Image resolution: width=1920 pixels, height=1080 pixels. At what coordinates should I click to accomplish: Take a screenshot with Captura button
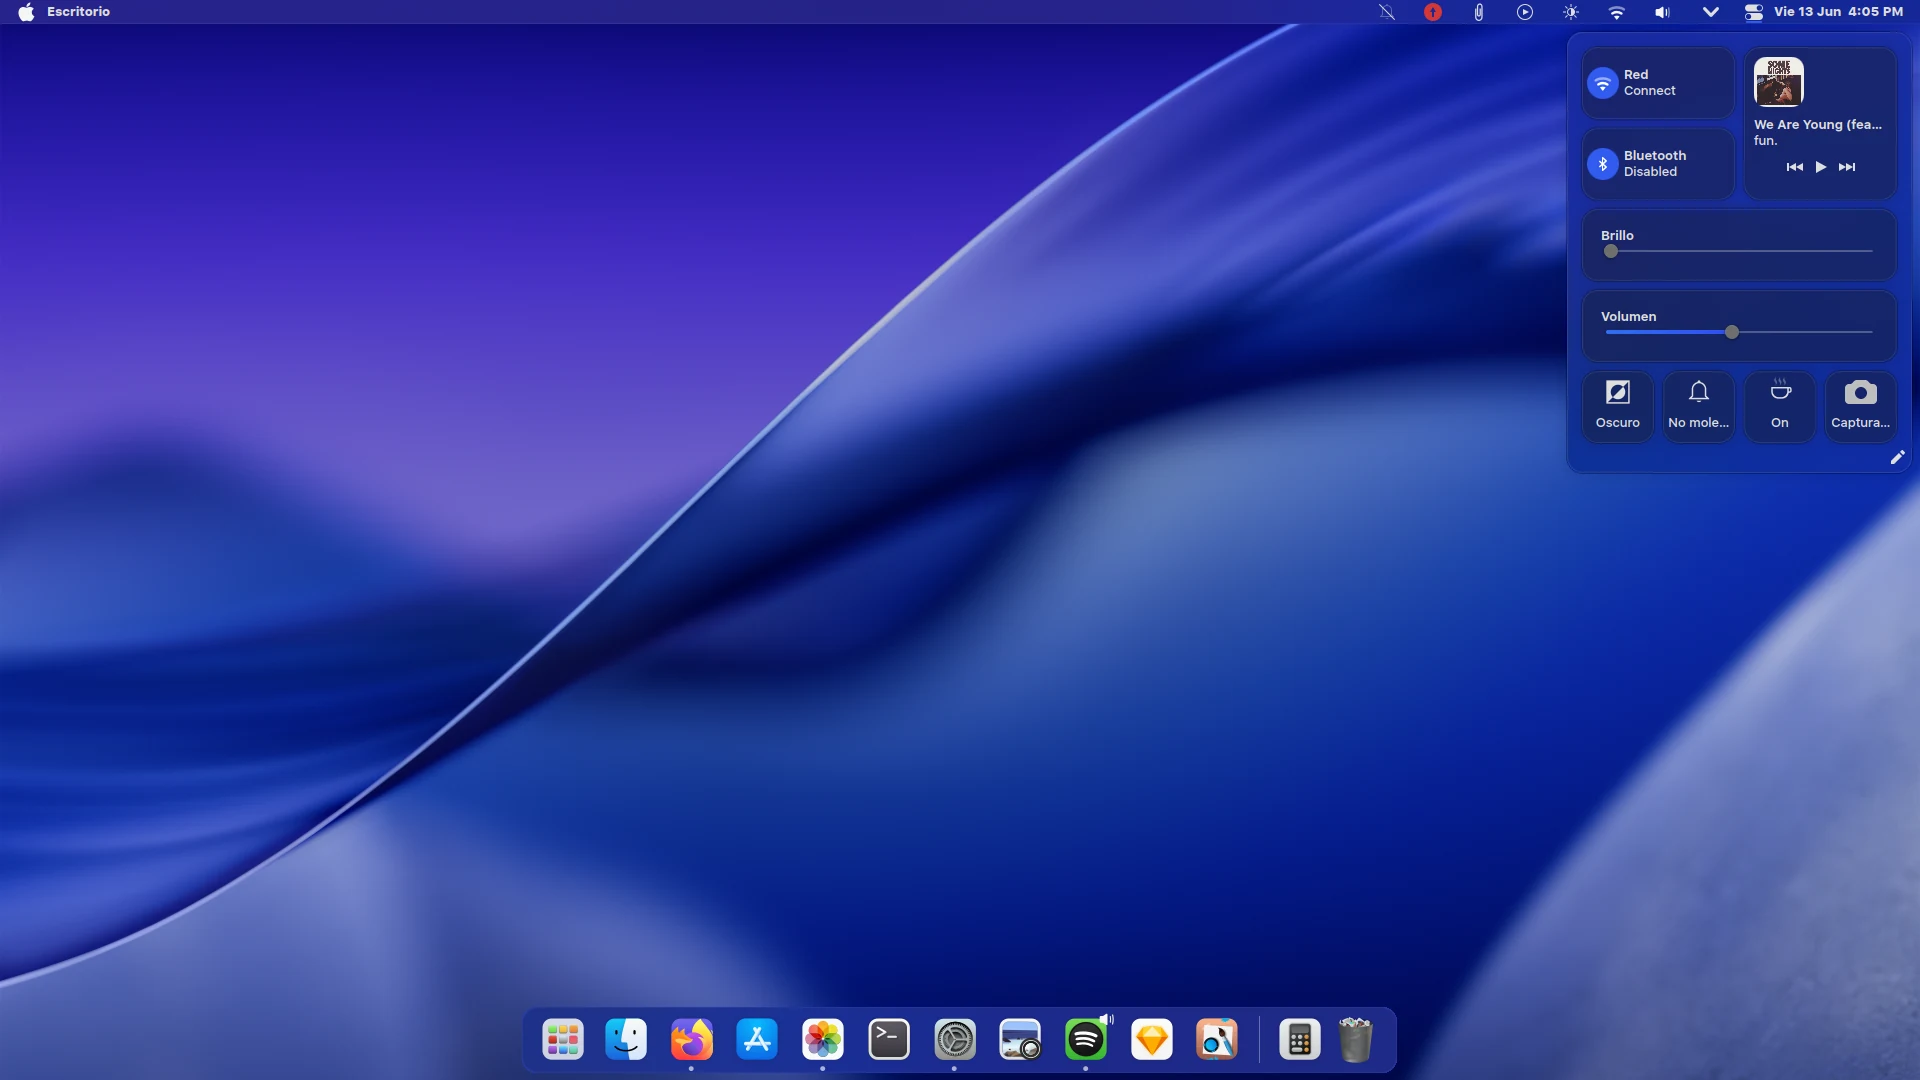(1860, 406)
